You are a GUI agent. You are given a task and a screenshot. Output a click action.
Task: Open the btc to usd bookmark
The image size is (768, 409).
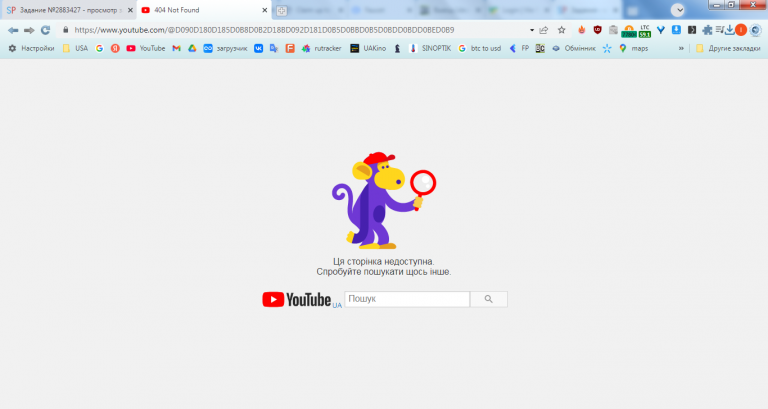[480, 48]
